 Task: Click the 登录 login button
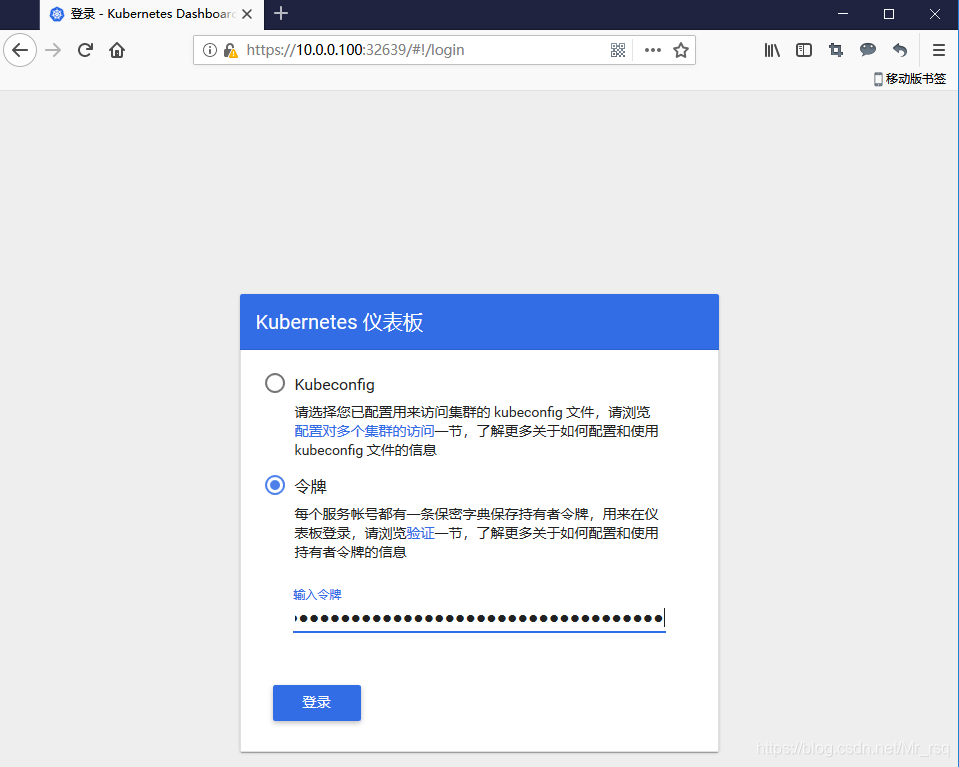tap(316, 702)
